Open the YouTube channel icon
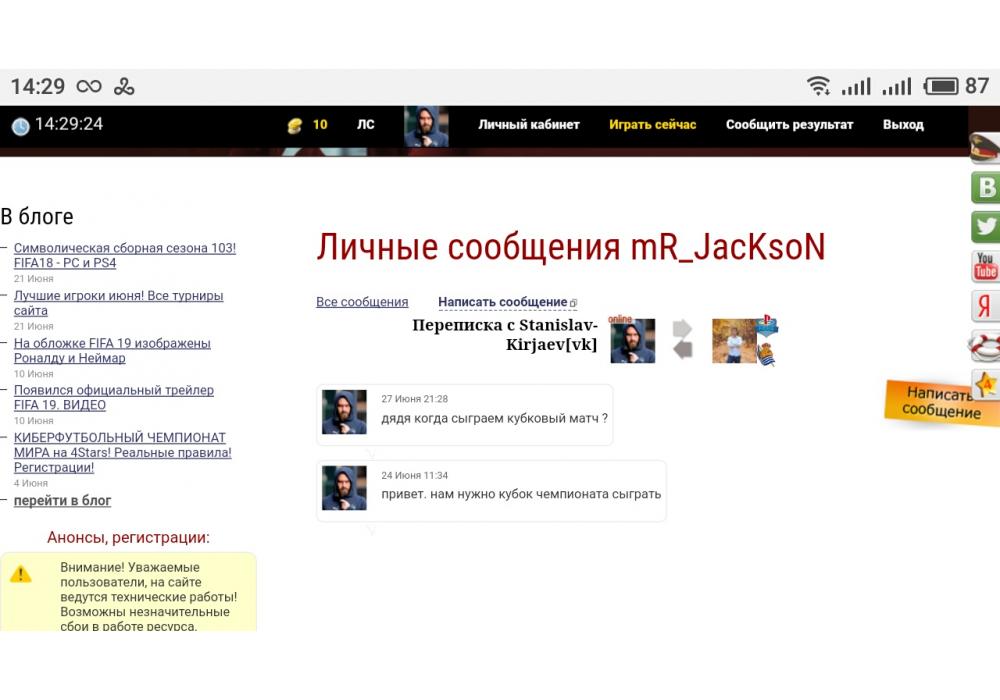The height and width of the screenshot is (700, 1000). point(986,267)
